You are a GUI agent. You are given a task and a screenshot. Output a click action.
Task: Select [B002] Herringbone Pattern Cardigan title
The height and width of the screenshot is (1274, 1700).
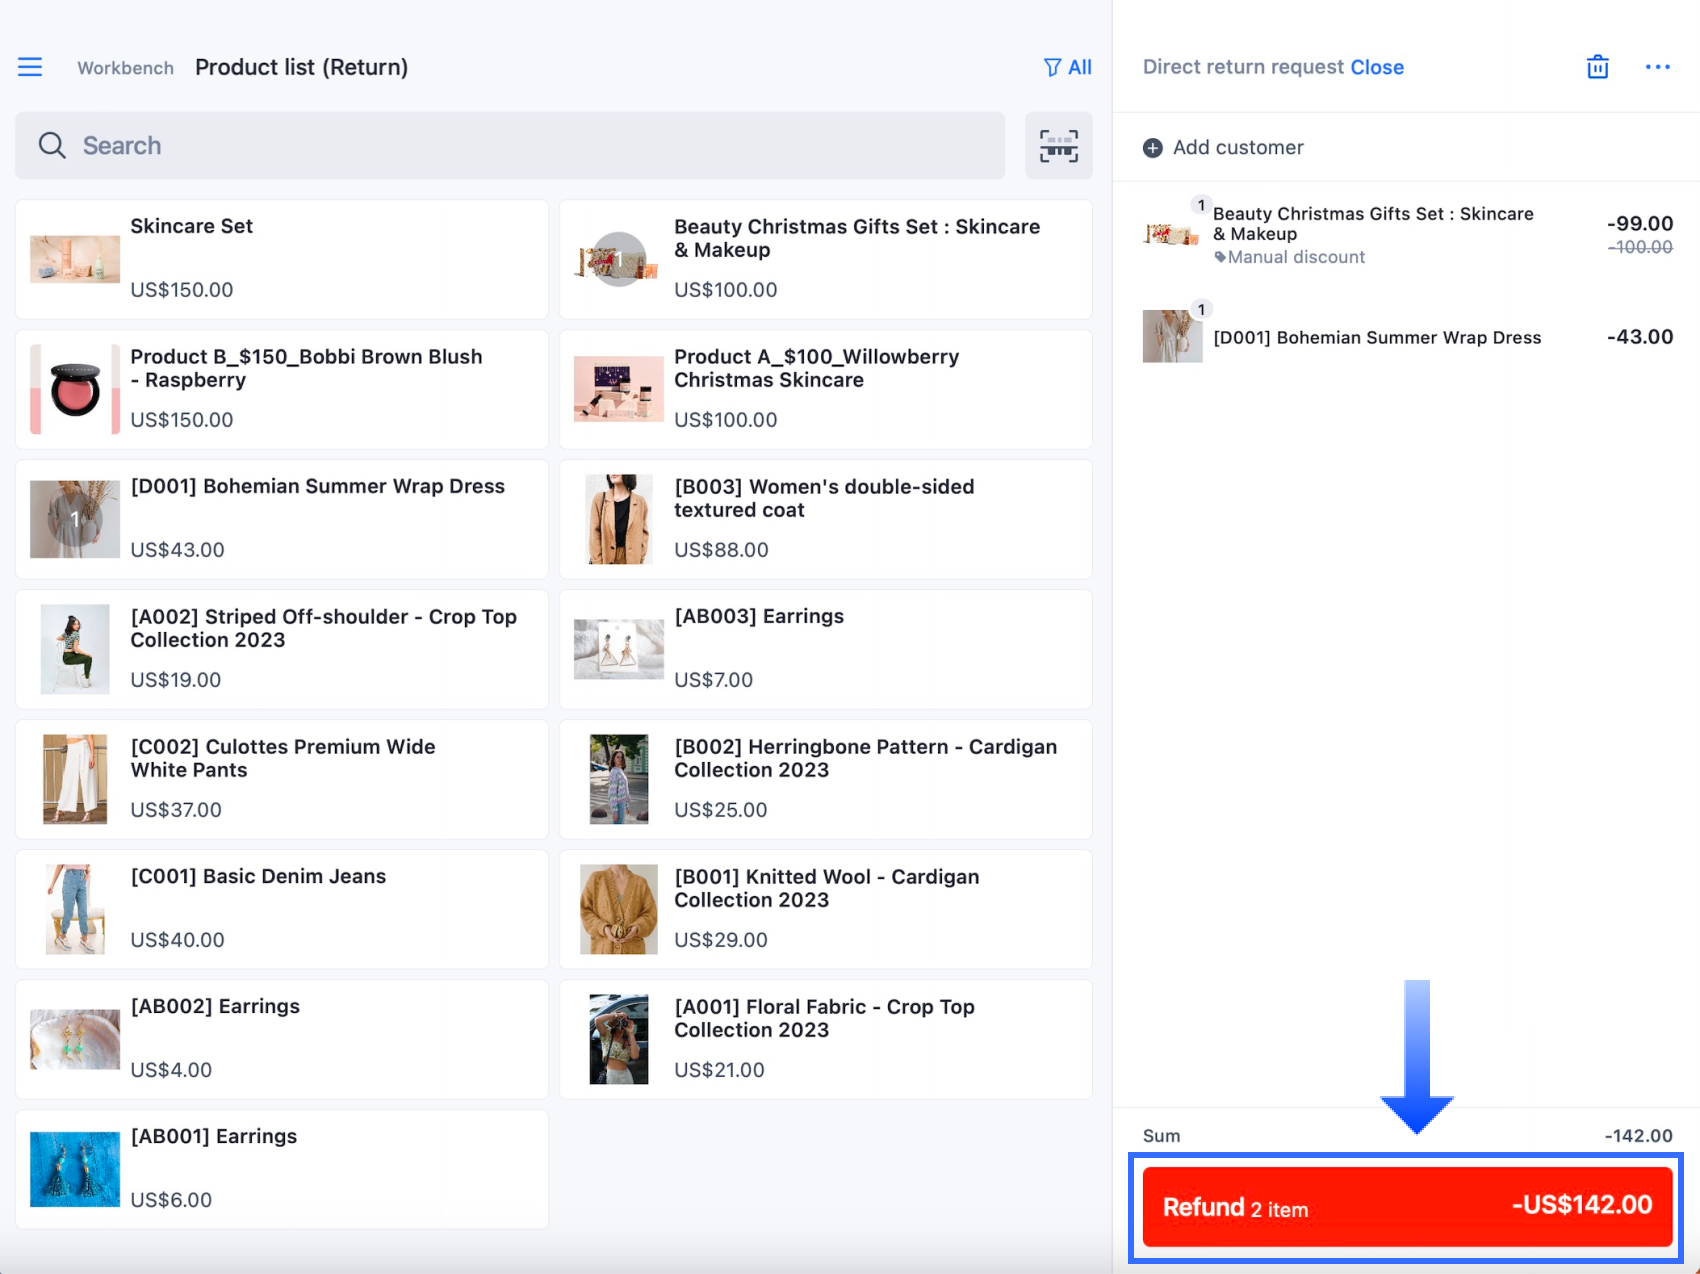click(x=865, y=758)
